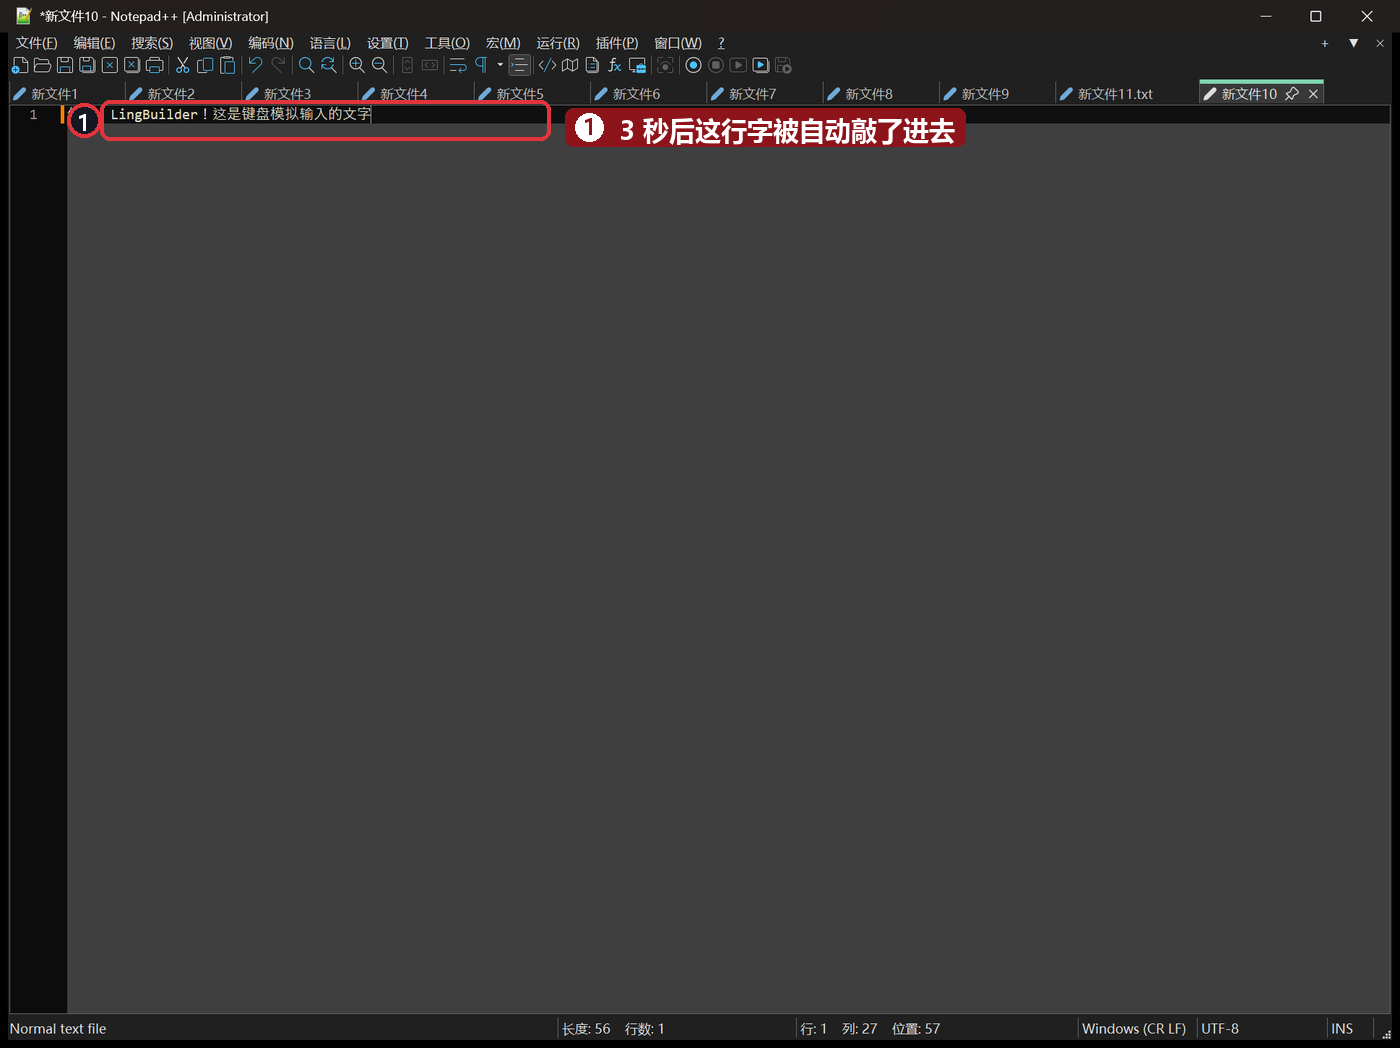This screenshot has height=1048, width=1400.
Task: Toggle the indent guide button
Action: pos(520,65)
